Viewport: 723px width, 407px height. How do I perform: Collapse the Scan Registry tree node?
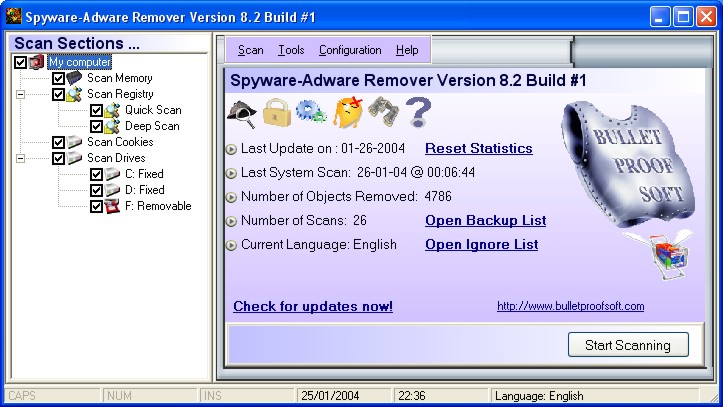click(x=20, y=94)
